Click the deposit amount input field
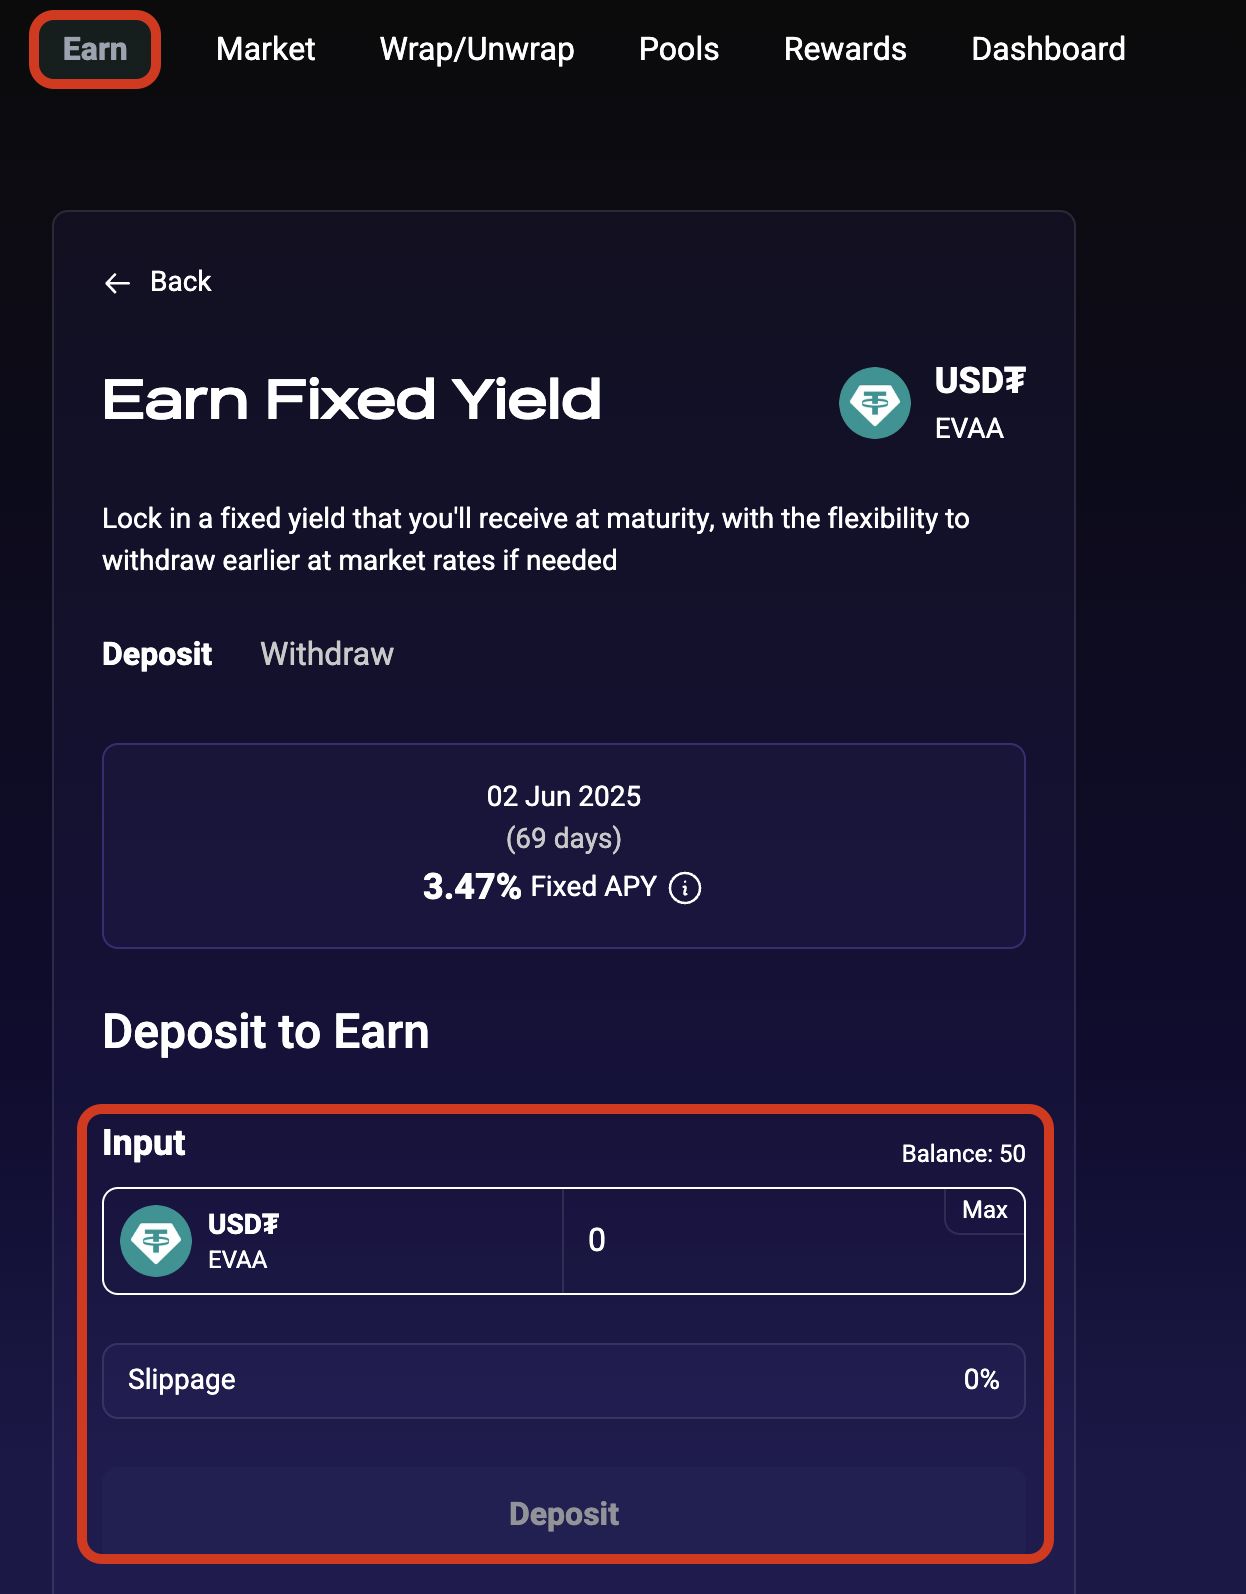The image size is (1246, 1594). click(750, 1242)
